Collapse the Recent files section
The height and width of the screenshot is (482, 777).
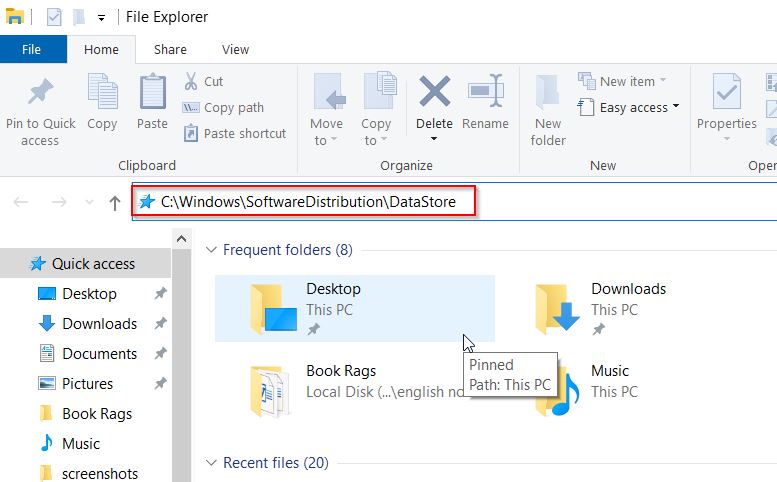pos(212,463)
